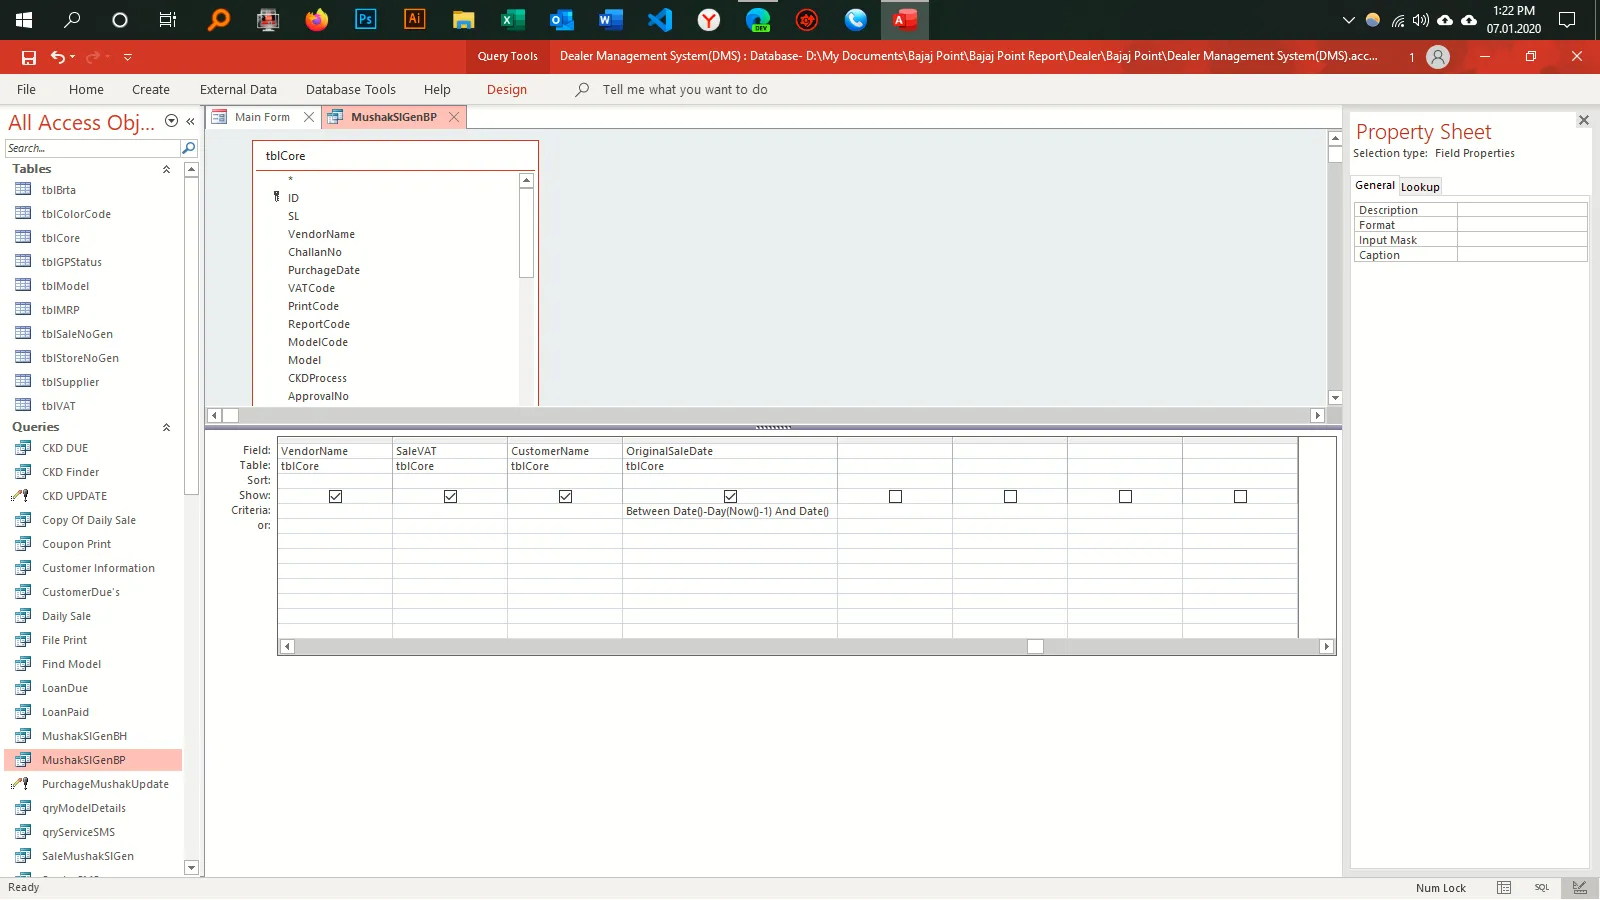Switch to the Create ribbon tab
This screenshot has width=1600, height=900.
(x=151, y=89)
